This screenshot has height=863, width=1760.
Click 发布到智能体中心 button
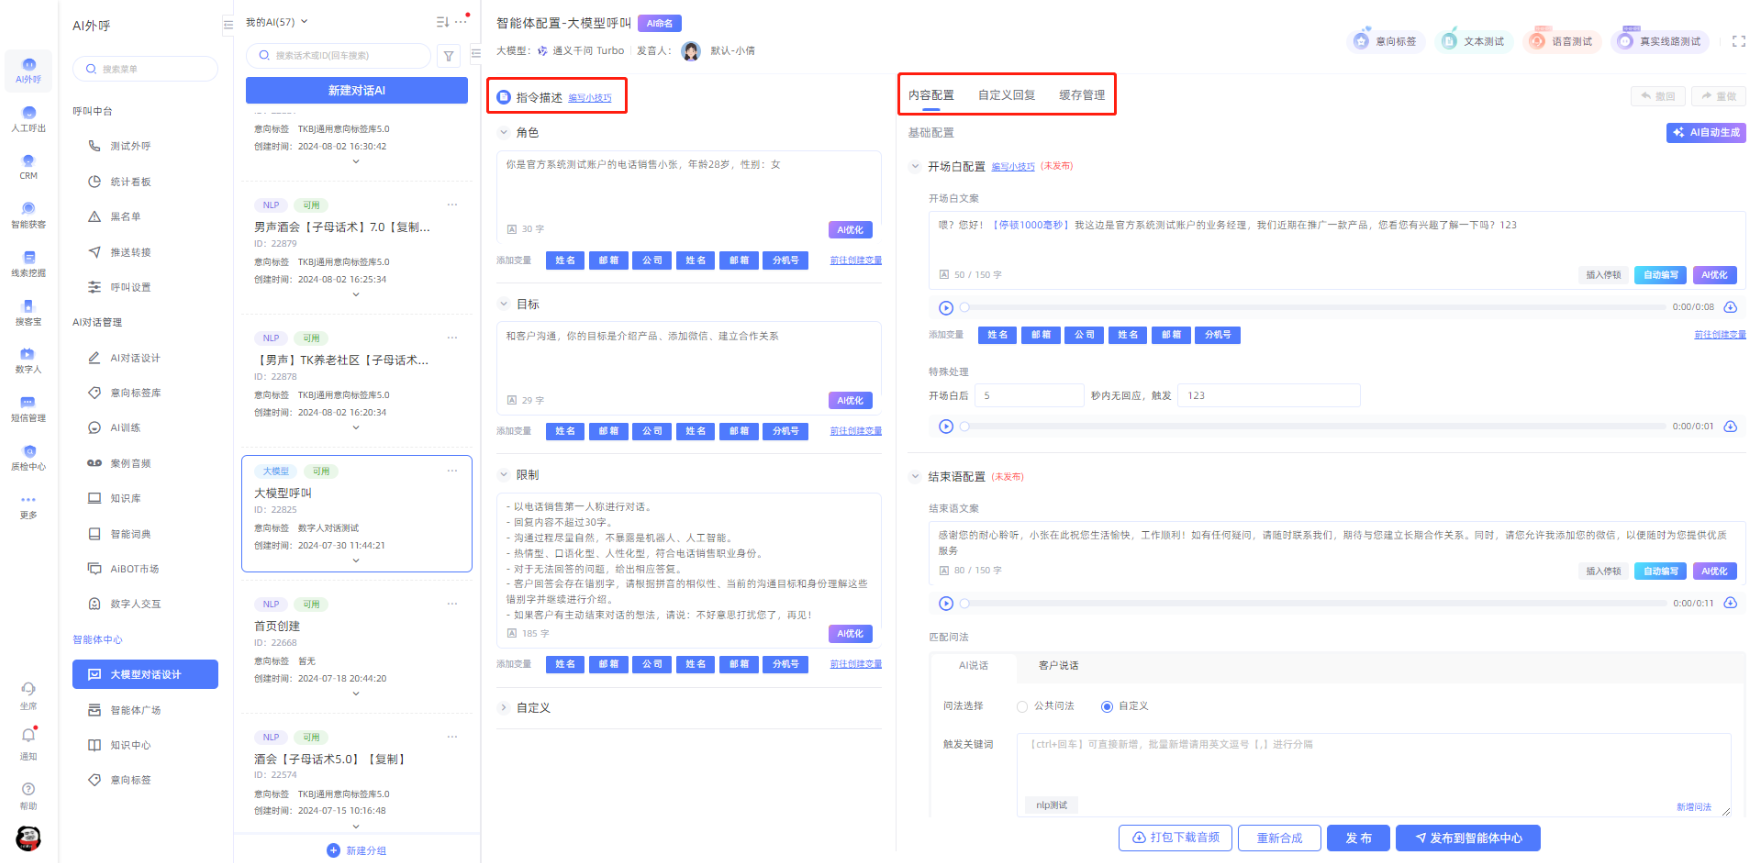pyautogui.click(x=1468, y=838)
